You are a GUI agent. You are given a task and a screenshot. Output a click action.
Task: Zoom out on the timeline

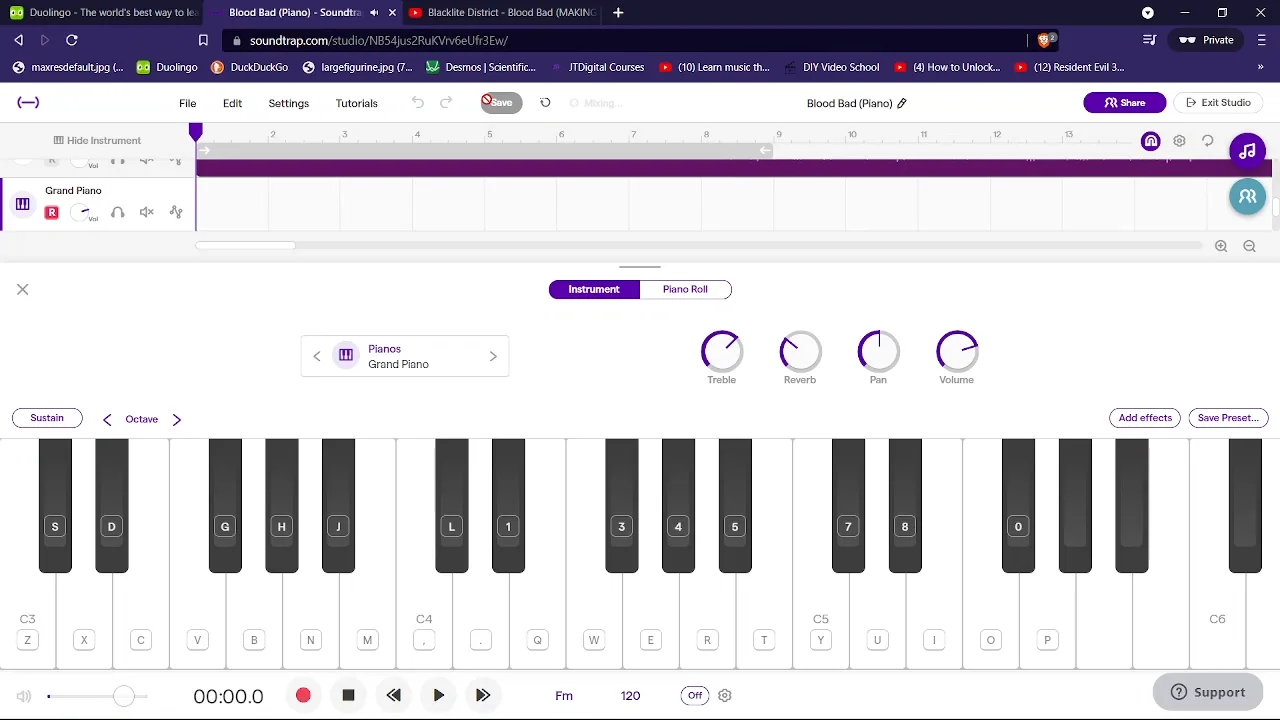(x=1249, y=246)
